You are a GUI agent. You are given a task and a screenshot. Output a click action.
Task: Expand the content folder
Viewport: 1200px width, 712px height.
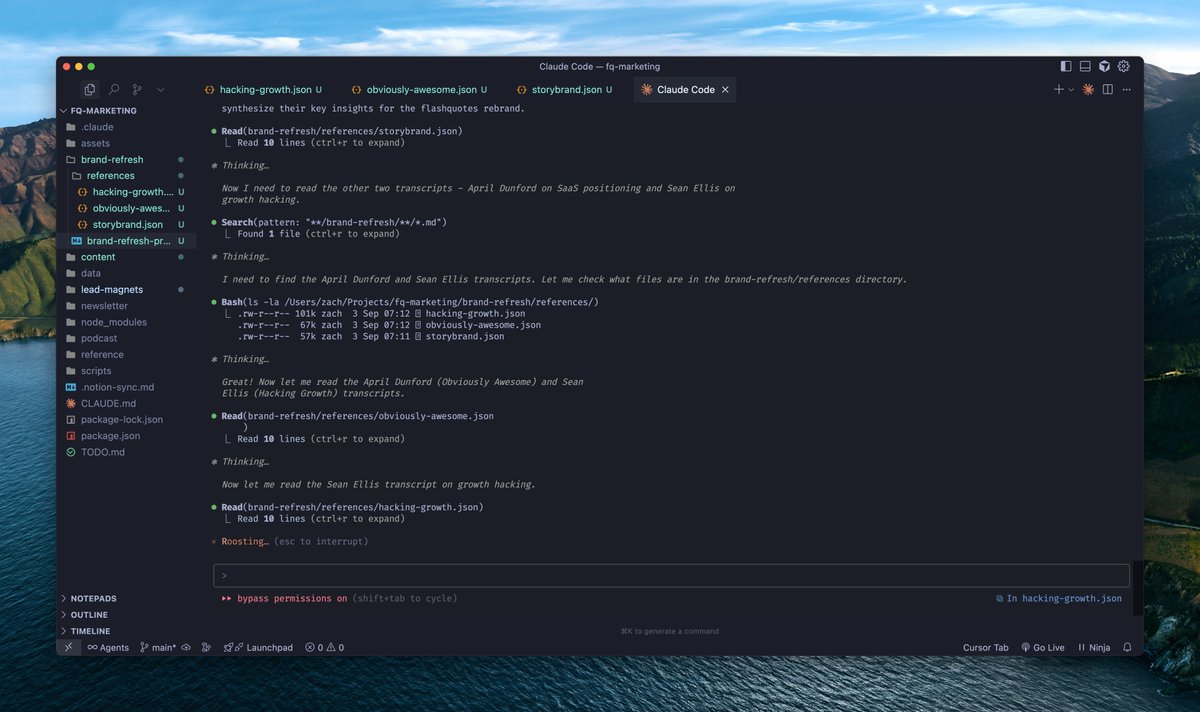pos(127,257)
